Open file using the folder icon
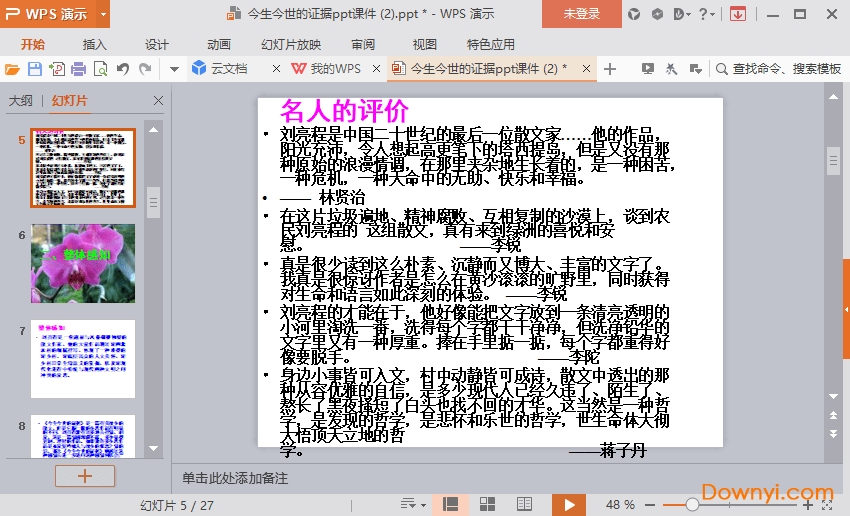This screenshot has width=850, height=516. [13, 69]
